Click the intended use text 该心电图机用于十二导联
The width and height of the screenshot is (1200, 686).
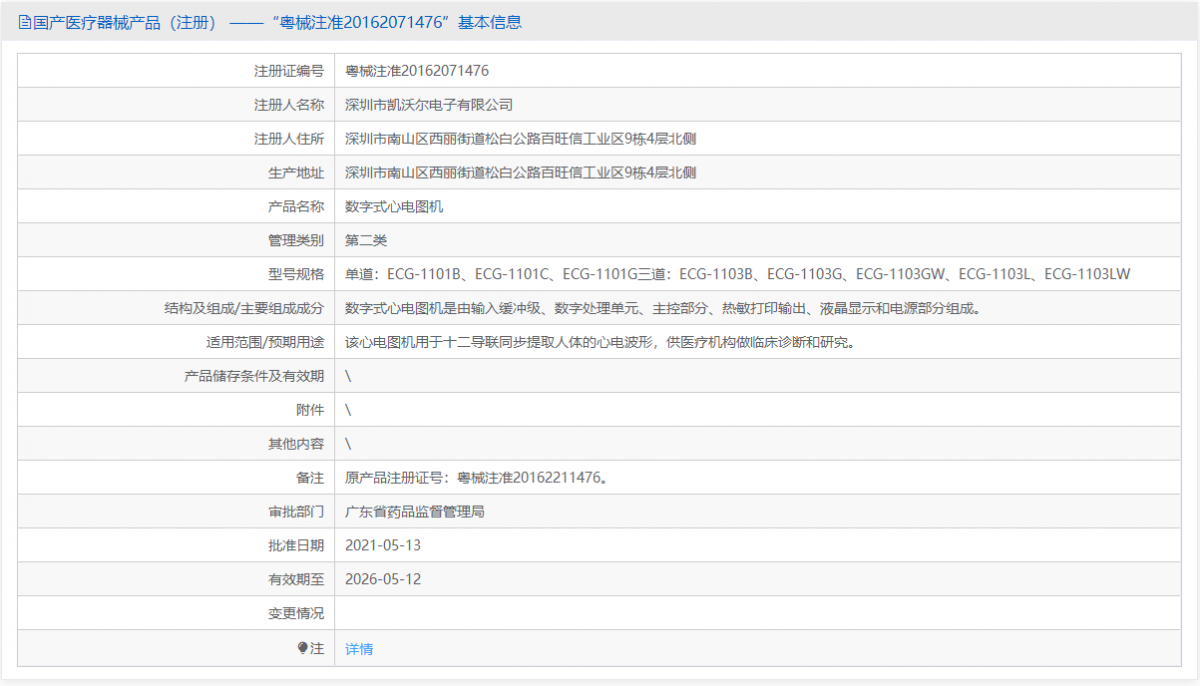click(x=602, y=343)
